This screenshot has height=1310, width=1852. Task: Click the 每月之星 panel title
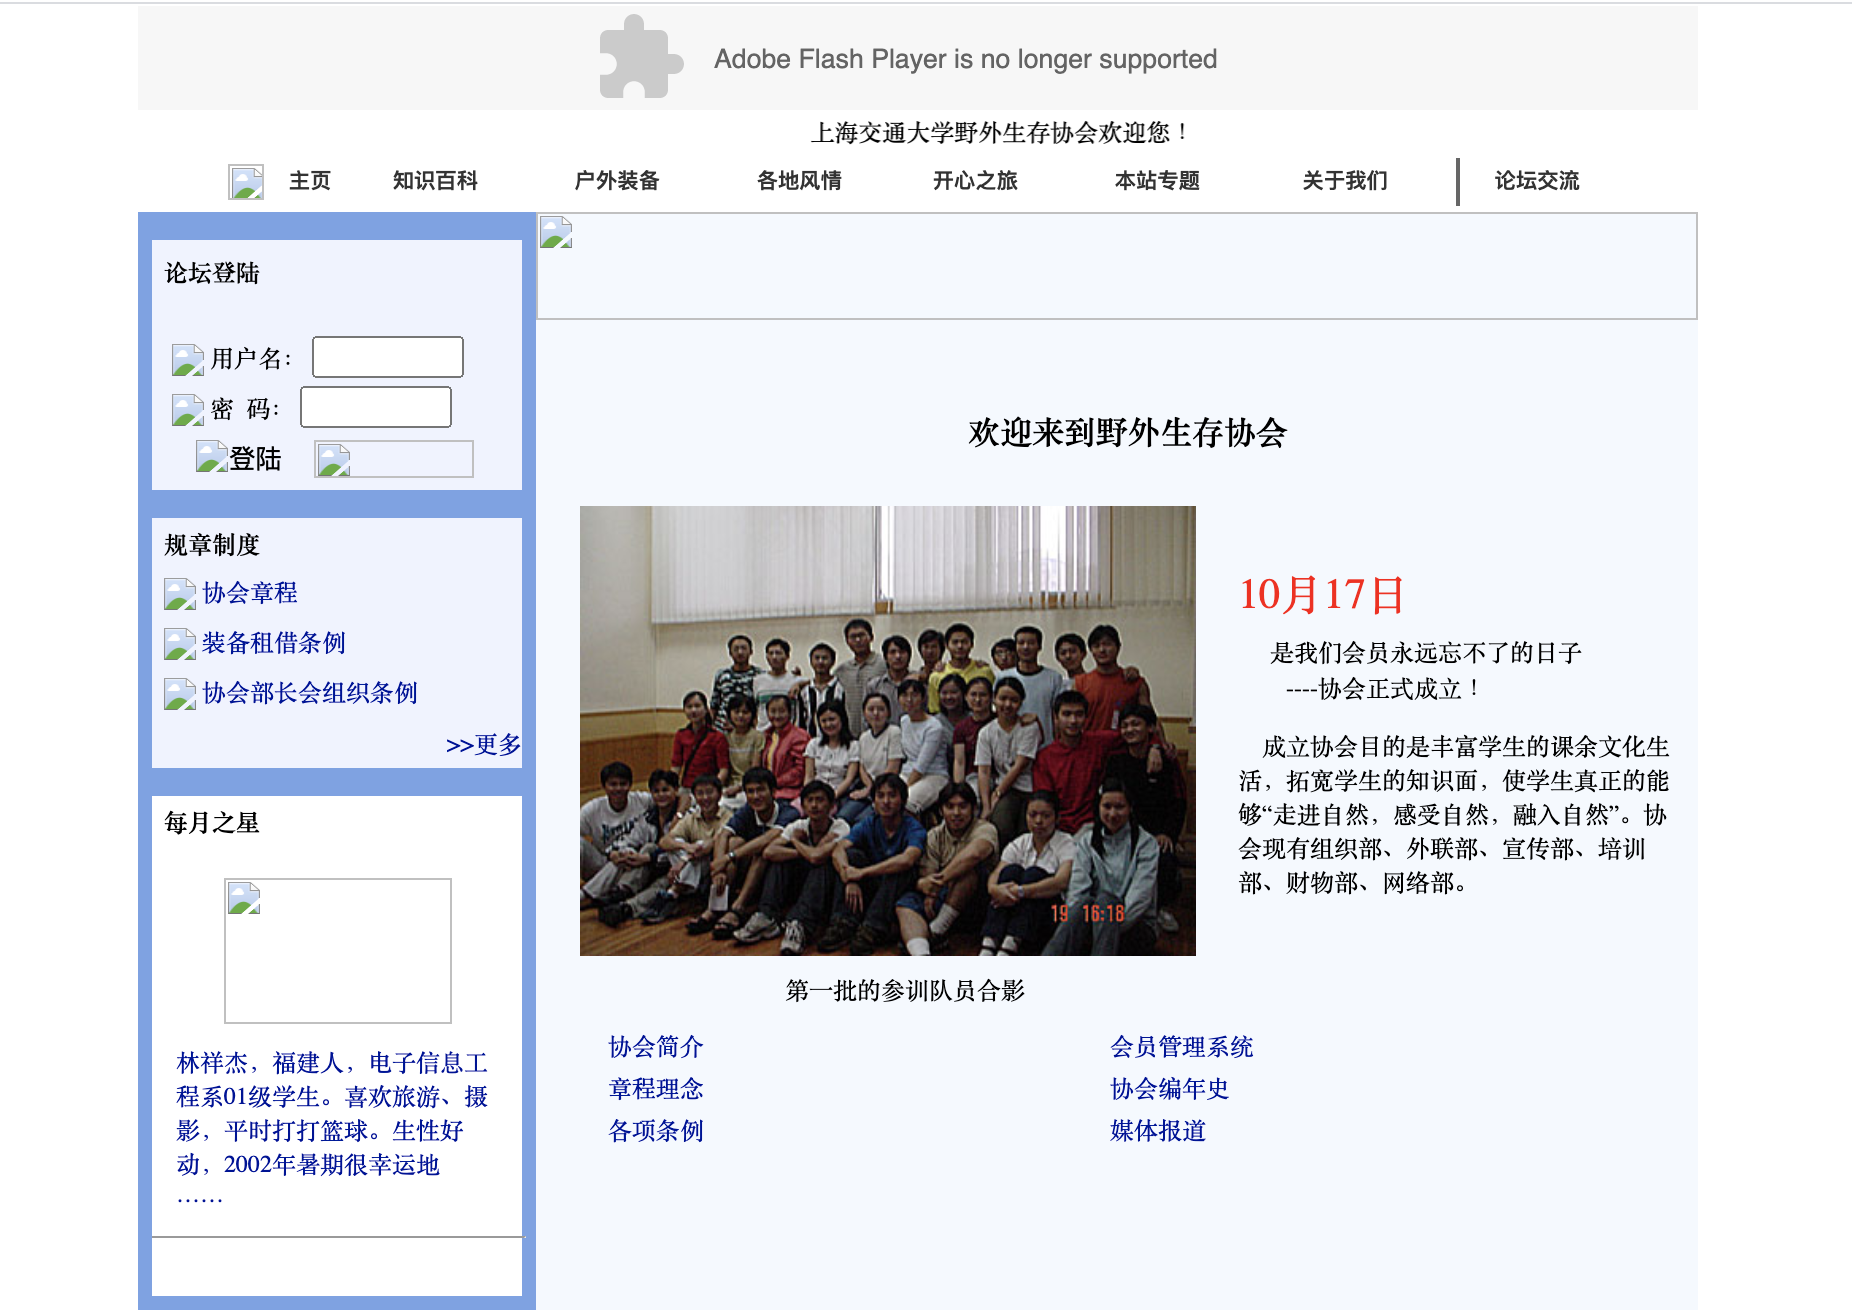pos(212,823)
